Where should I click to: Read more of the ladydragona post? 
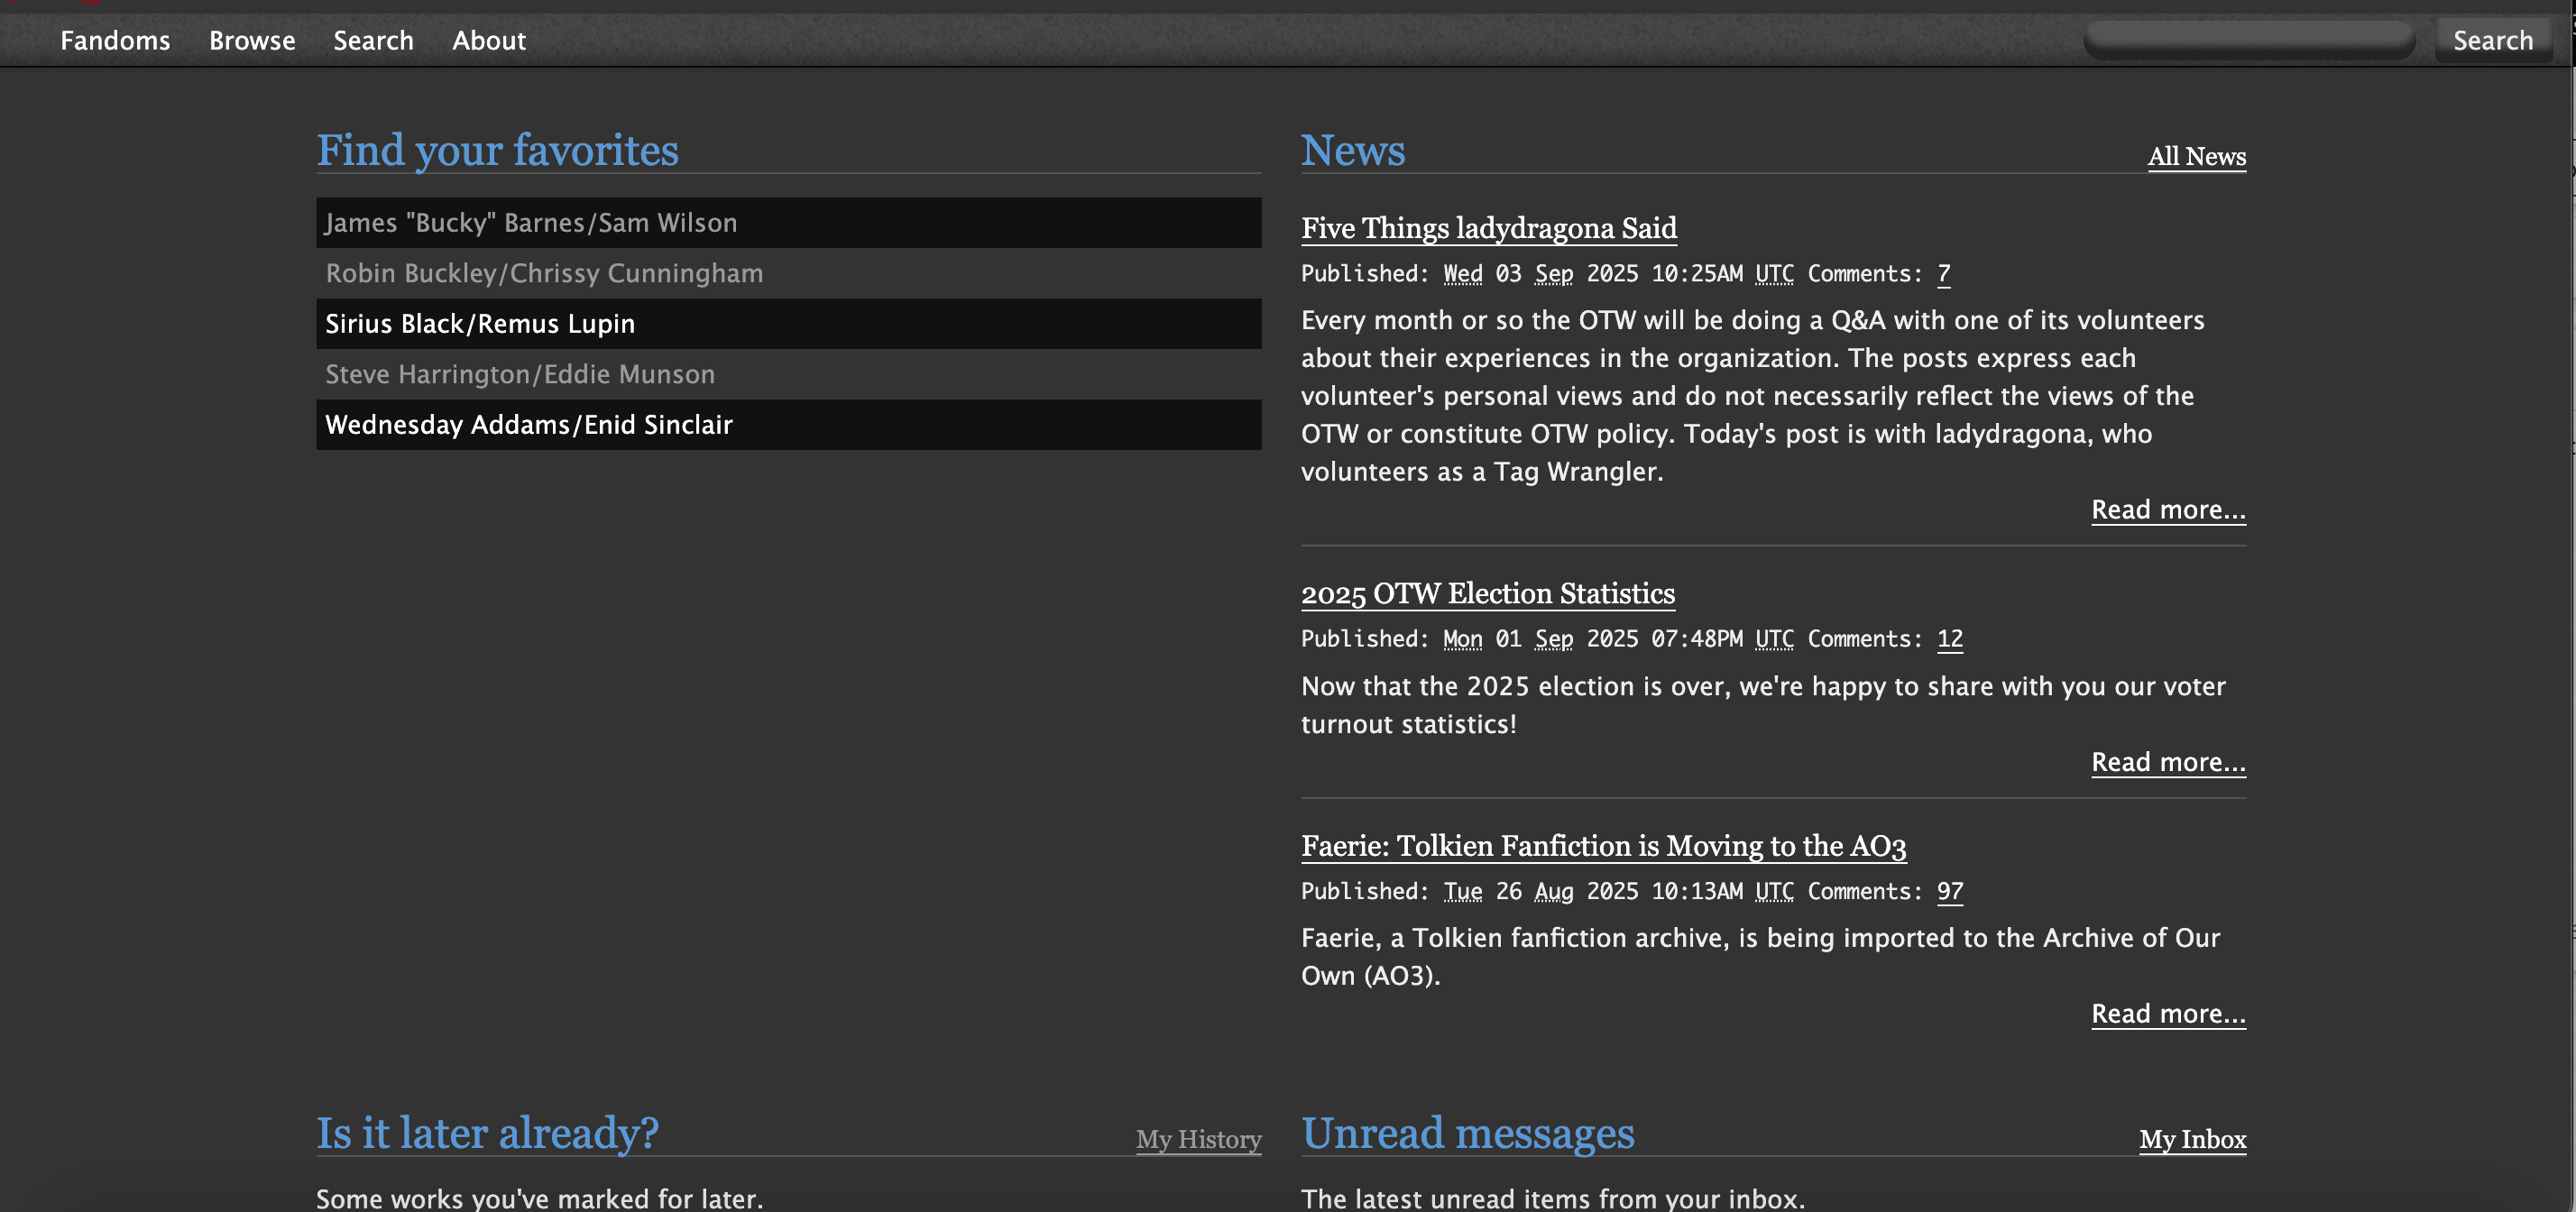click(2168, 510)
